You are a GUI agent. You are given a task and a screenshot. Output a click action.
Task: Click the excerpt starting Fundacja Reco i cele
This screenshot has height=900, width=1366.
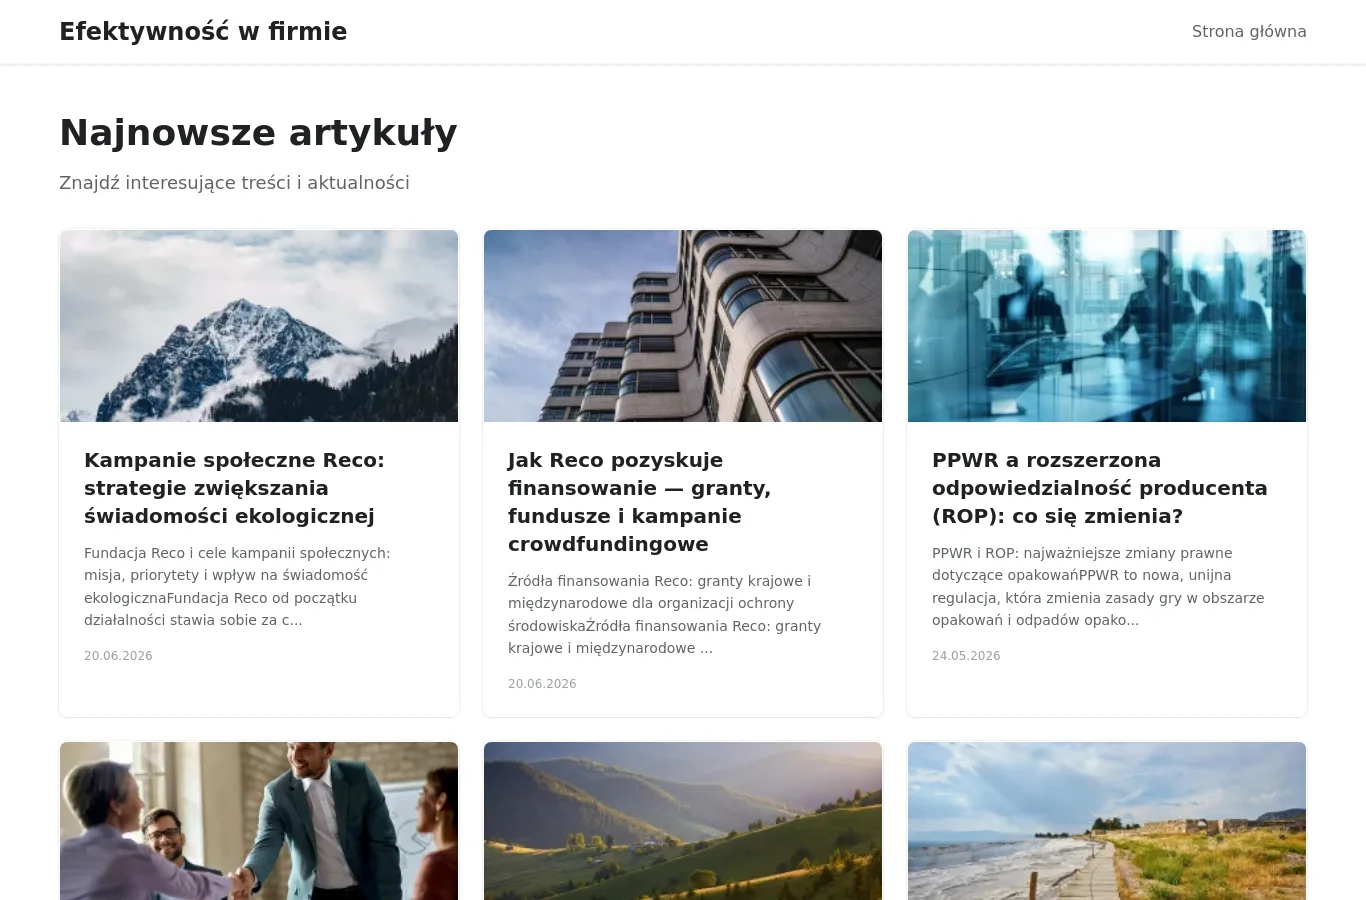238,586
